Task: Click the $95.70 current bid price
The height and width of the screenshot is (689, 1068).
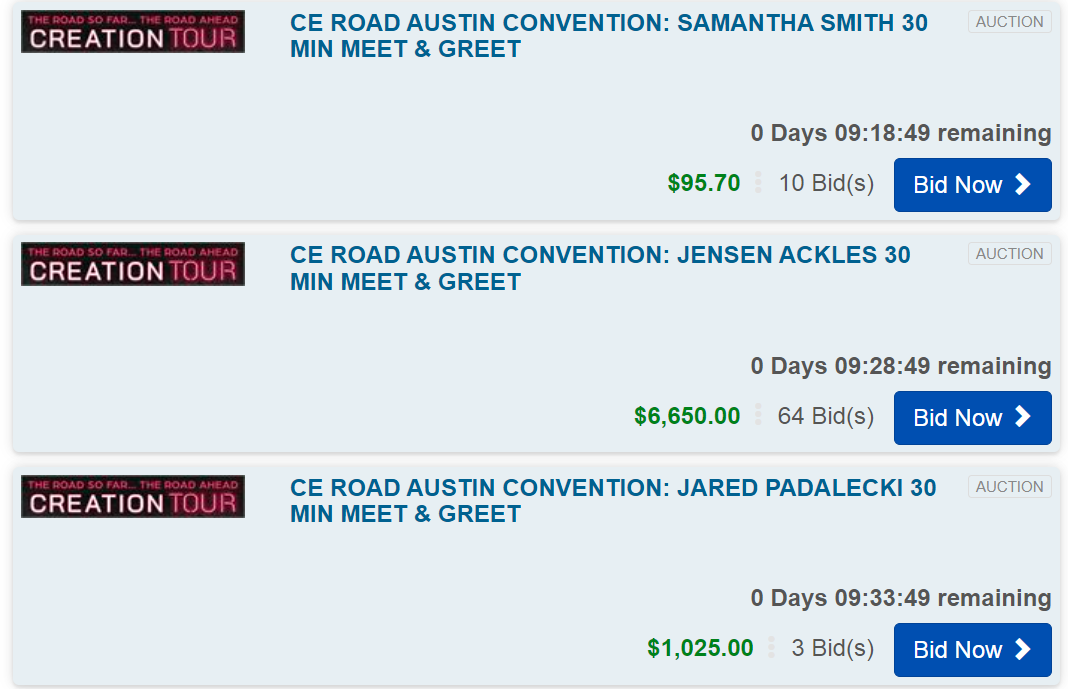Action: (x=704, y=183)
